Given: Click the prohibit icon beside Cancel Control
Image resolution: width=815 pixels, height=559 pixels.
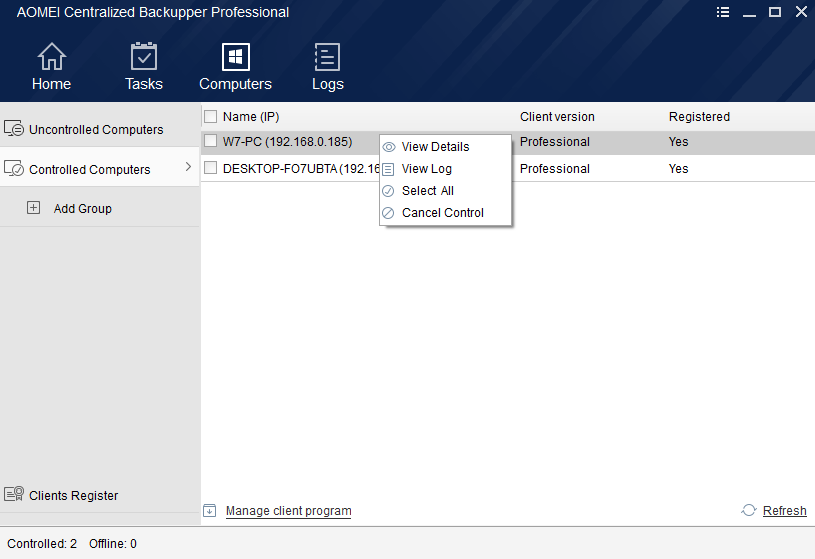Looking at the screenshot, I should pyautogui.click(x=388, y=213).
